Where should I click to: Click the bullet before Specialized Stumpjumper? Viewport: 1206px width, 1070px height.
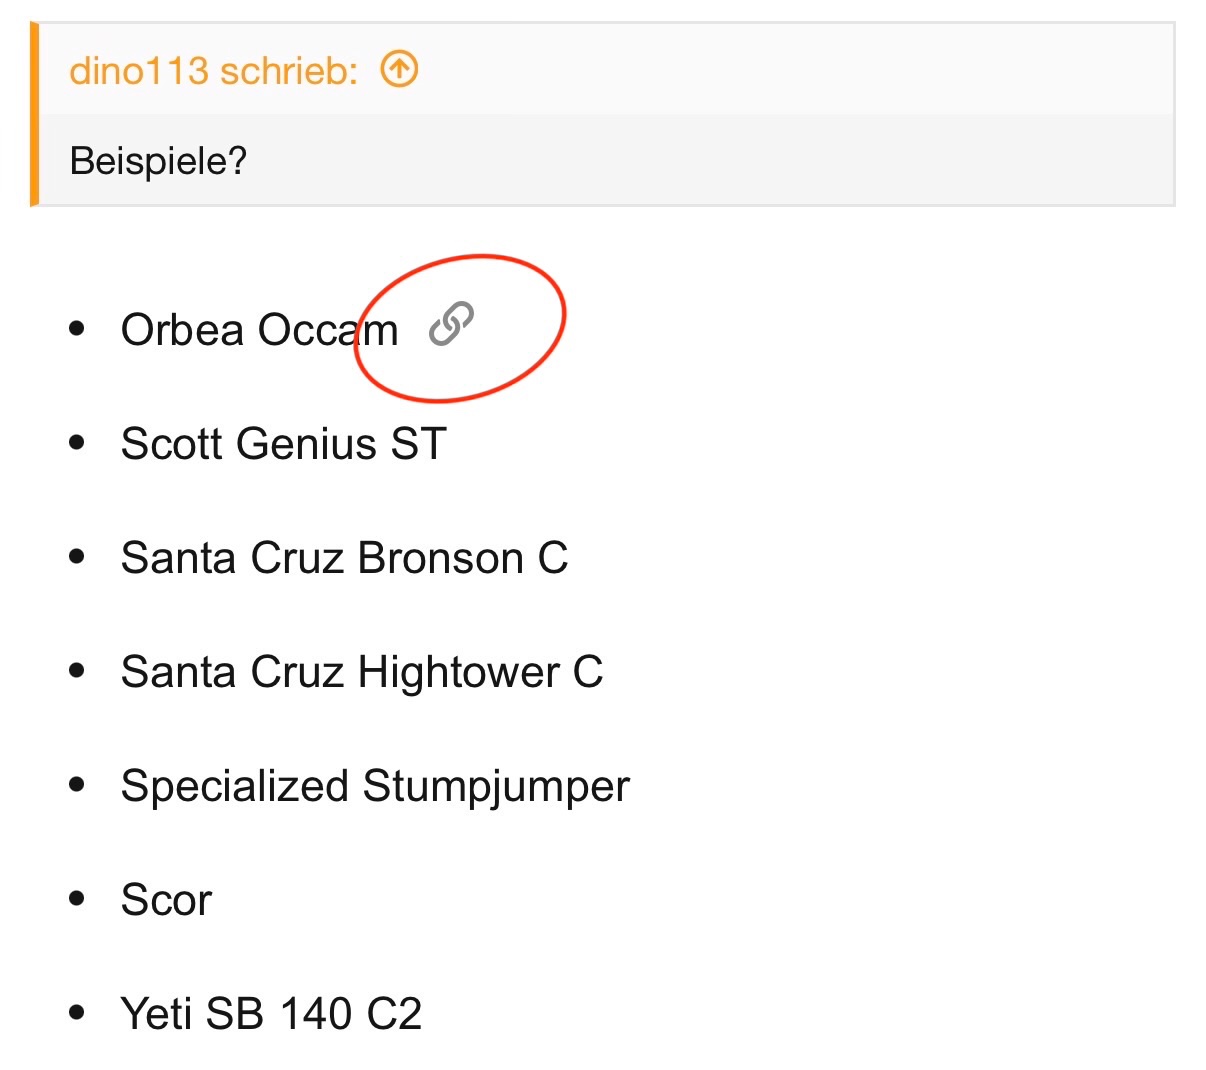tap(77, 785)
